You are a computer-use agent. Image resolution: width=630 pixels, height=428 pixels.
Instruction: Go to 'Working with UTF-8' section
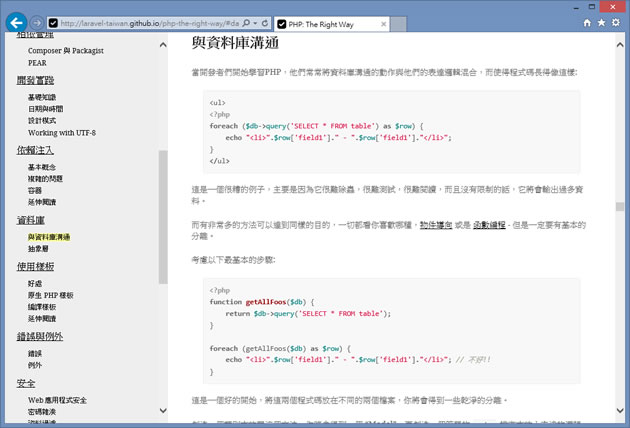coord(61,132)
